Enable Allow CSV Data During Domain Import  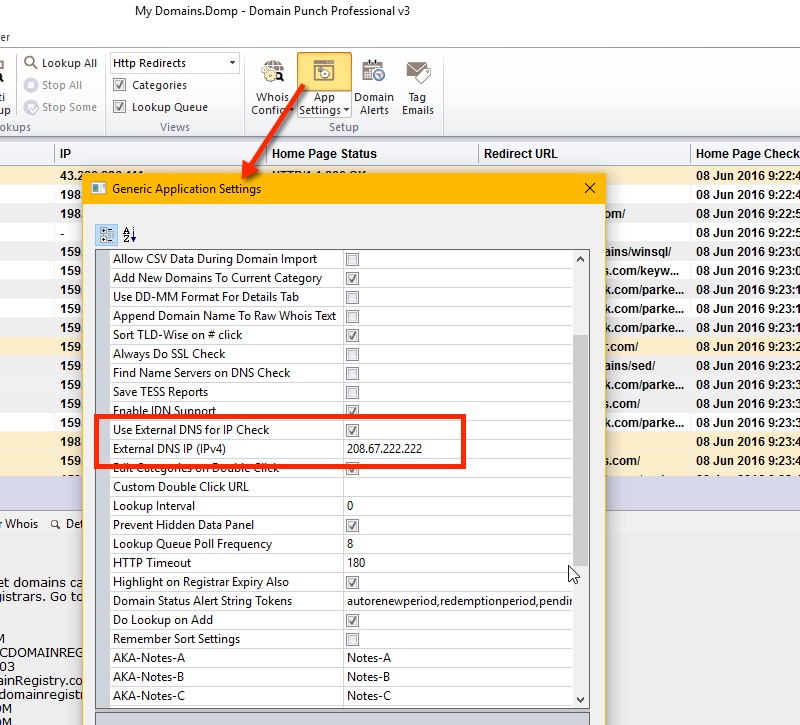352,260
